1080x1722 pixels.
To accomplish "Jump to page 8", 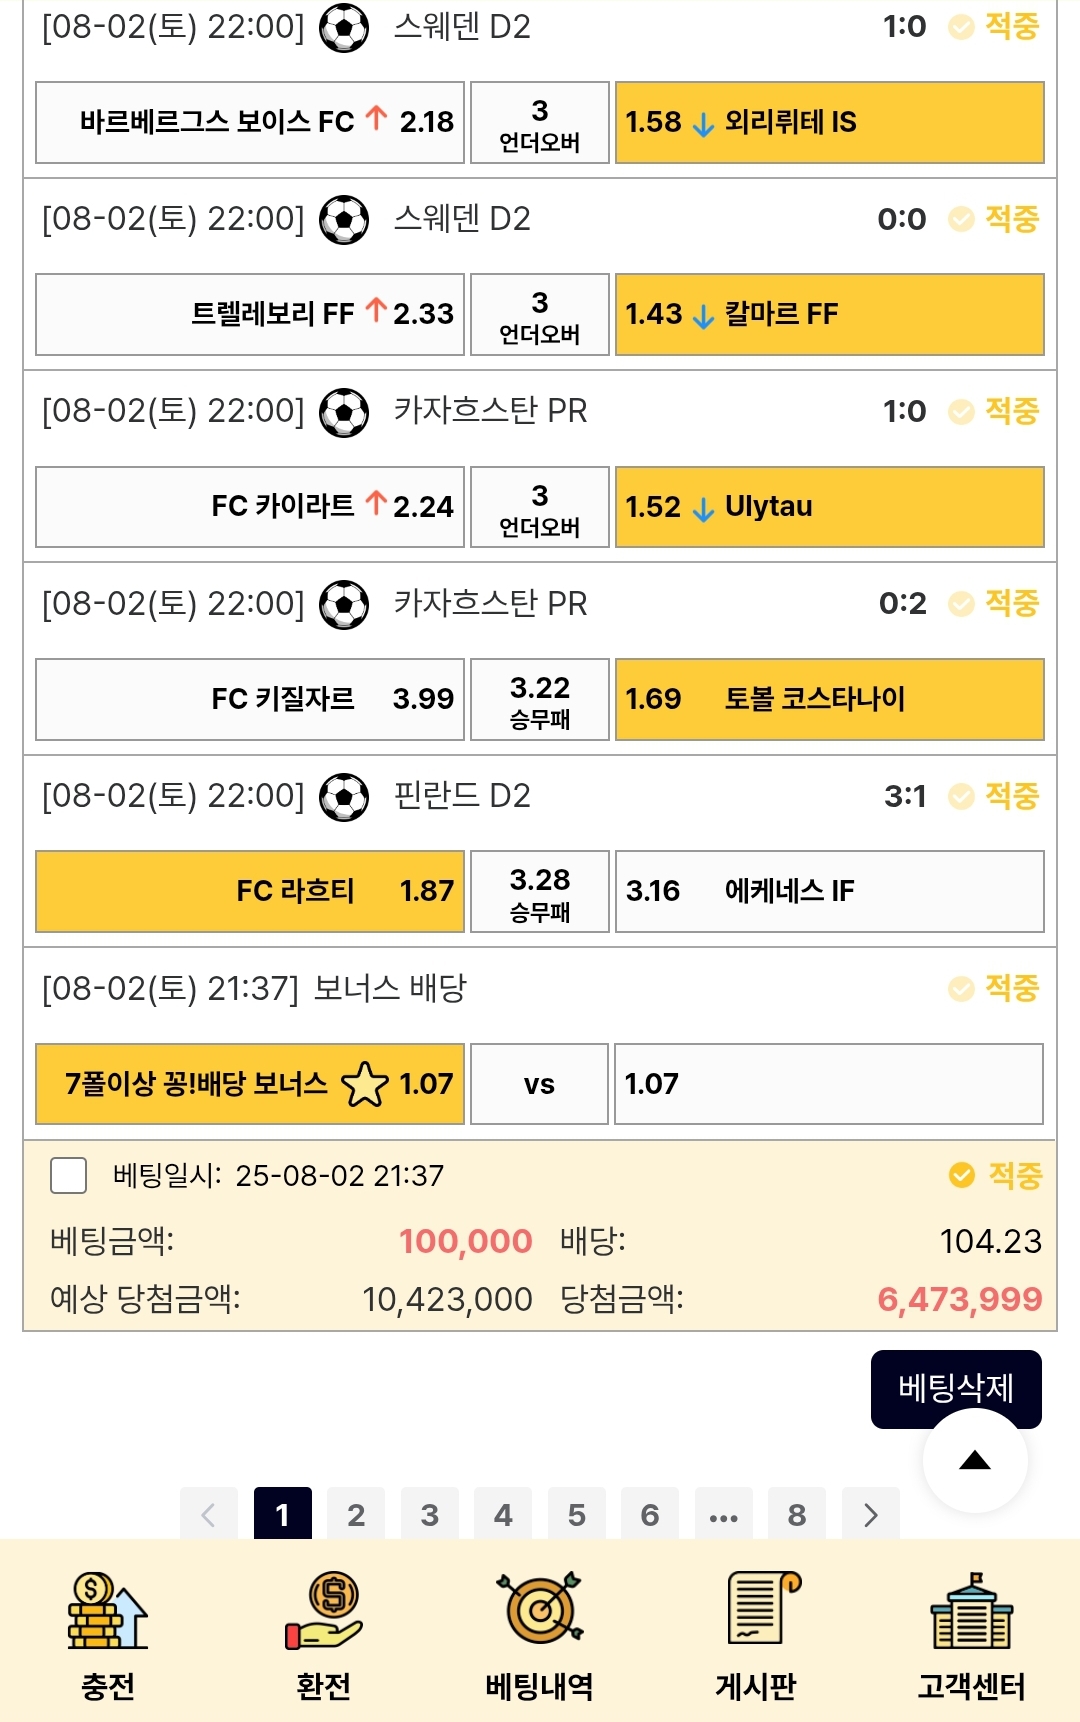I will pos(797,1515).
